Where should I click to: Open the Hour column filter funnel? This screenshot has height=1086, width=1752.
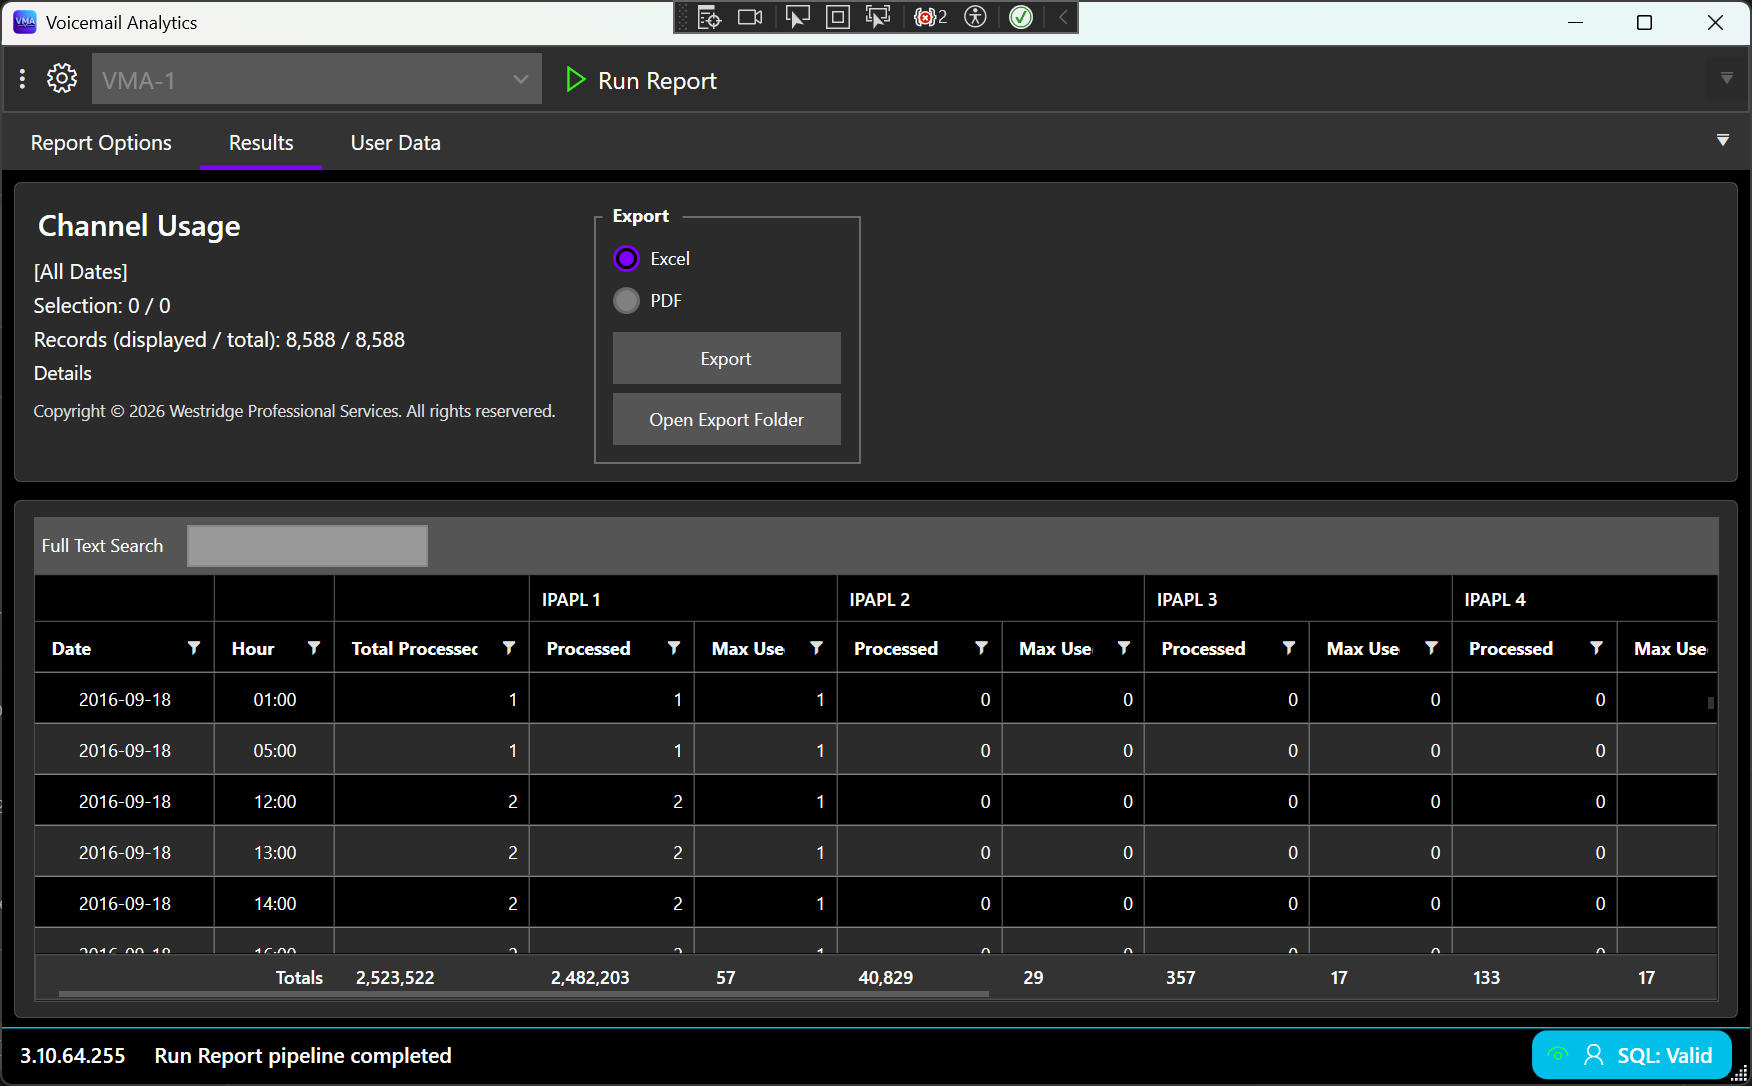[x=314, y=648]
